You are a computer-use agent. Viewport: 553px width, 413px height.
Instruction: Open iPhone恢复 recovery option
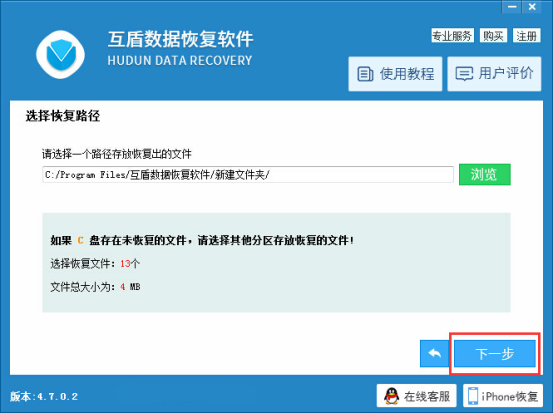(503, 396)
